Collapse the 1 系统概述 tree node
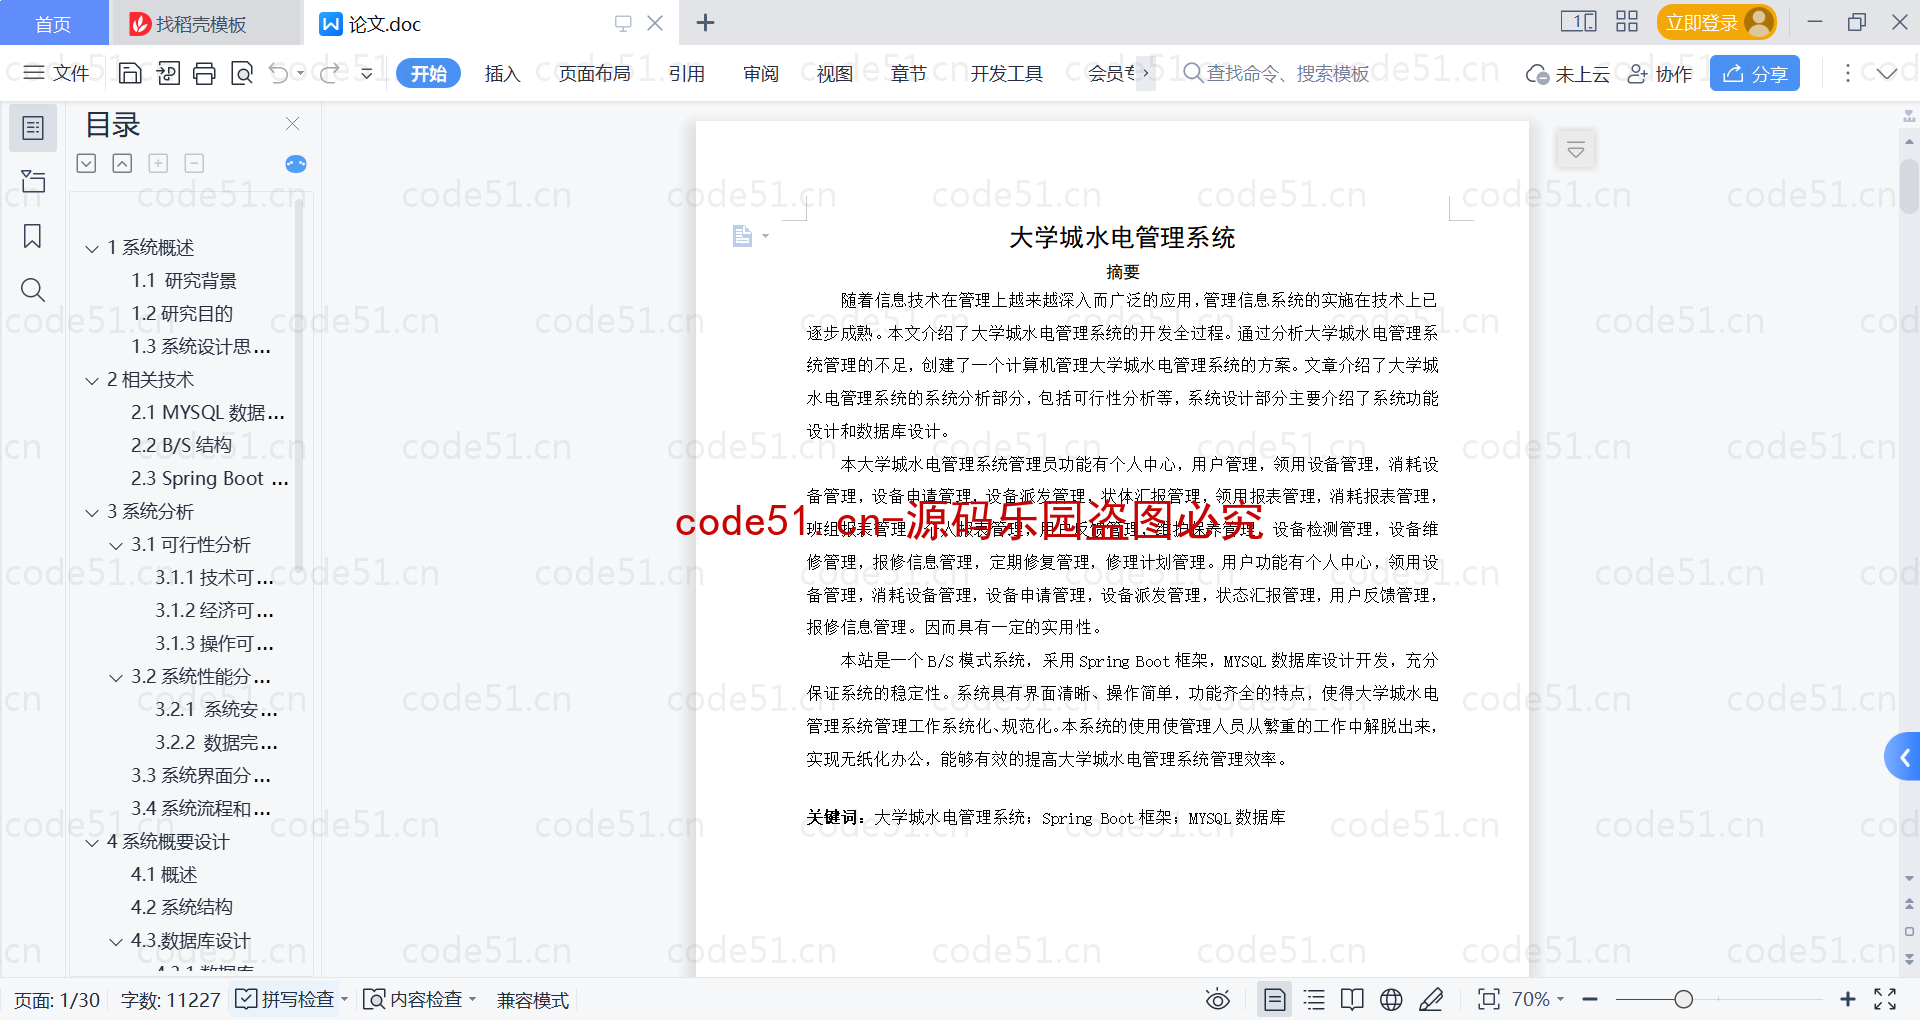The image size is (1920, 1020). click(x=92, y=248)
